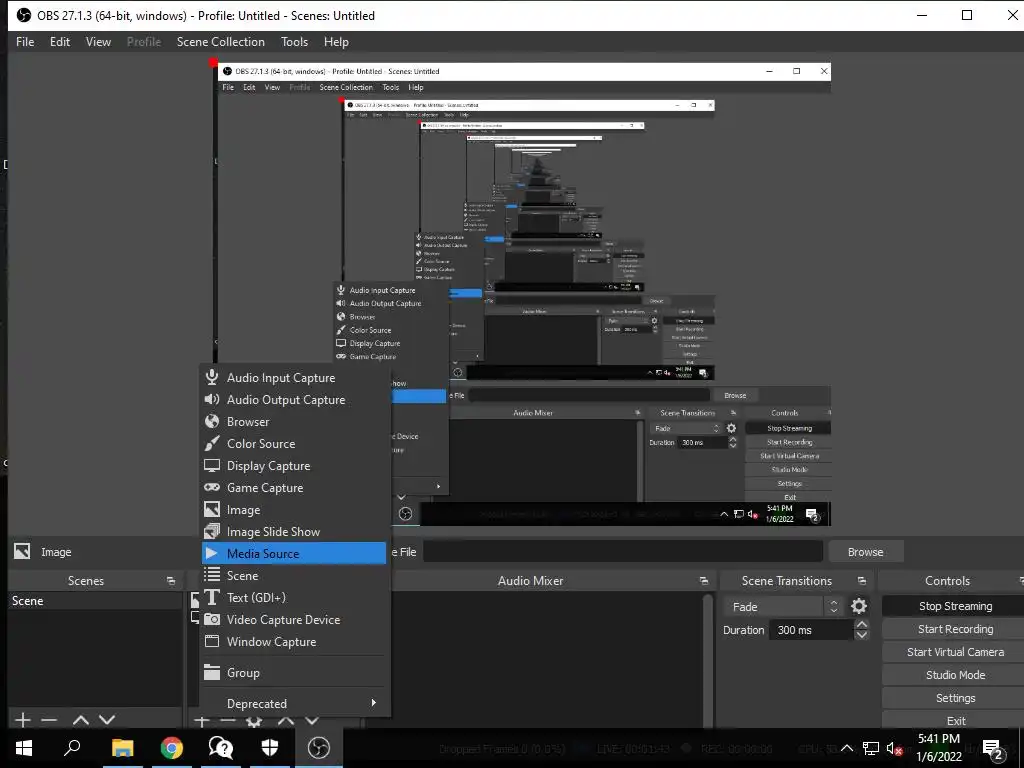Choose Audio Input Capture microphone icon entry
The width and height of the screenshot is (1024, 768).
(294, 377)
